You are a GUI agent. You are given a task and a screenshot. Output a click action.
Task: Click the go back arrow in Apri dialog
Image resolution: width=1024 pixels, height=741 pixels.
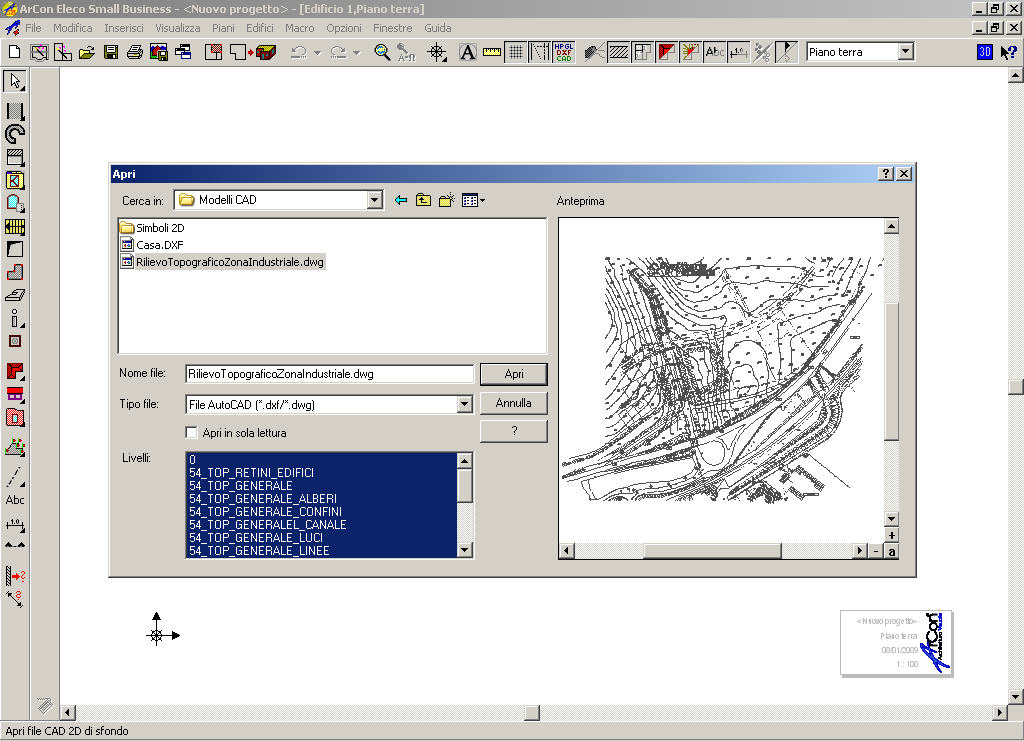[x=401, y=200]
